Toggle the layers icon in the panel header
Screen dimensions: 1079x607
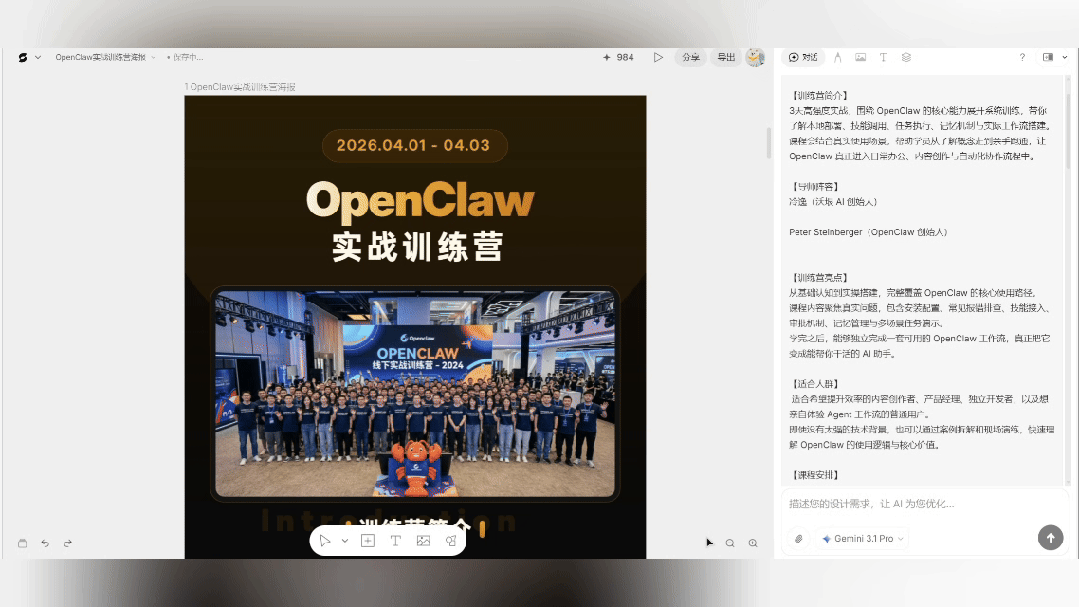tap(906, 57)
